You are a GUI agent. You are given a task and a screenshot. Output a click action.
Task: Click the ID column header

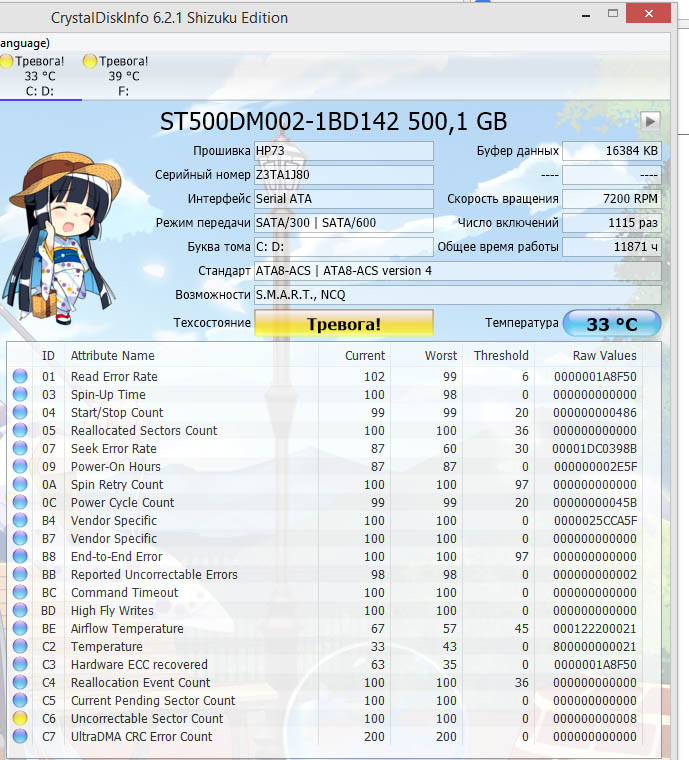[48, 356]
